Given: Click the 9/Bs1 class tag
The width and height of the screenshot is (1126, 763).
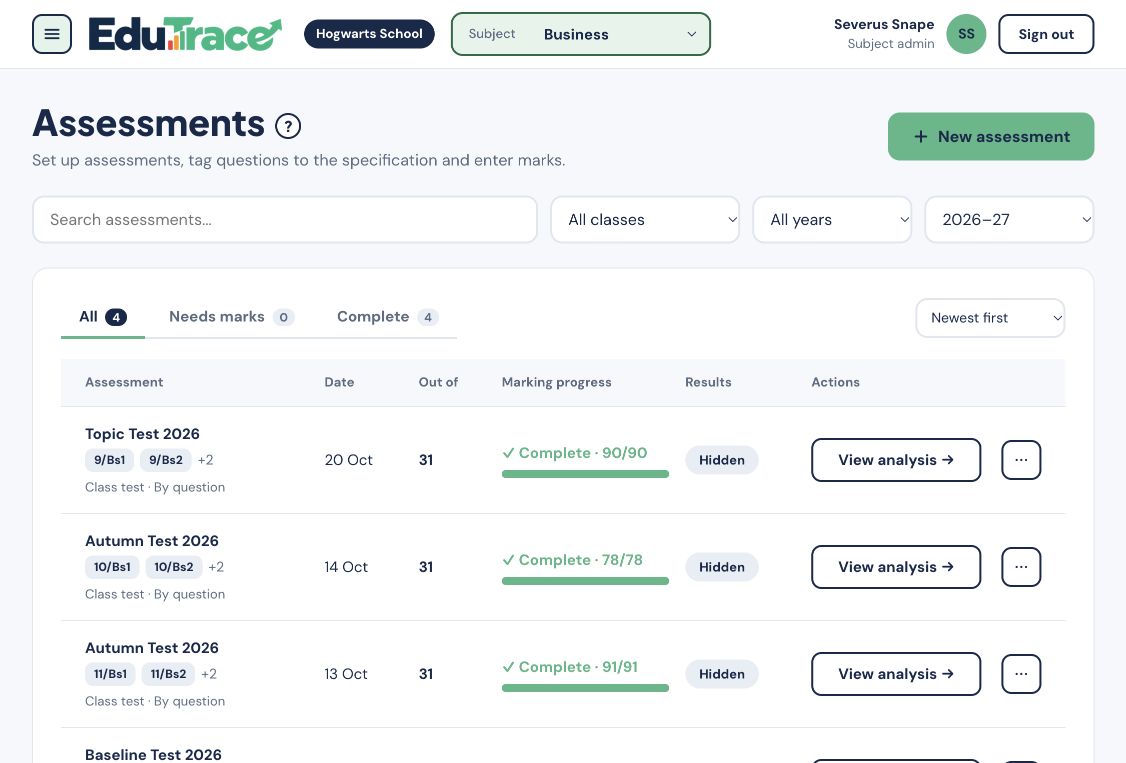Looking at the screenshot, I should [110, 460].
